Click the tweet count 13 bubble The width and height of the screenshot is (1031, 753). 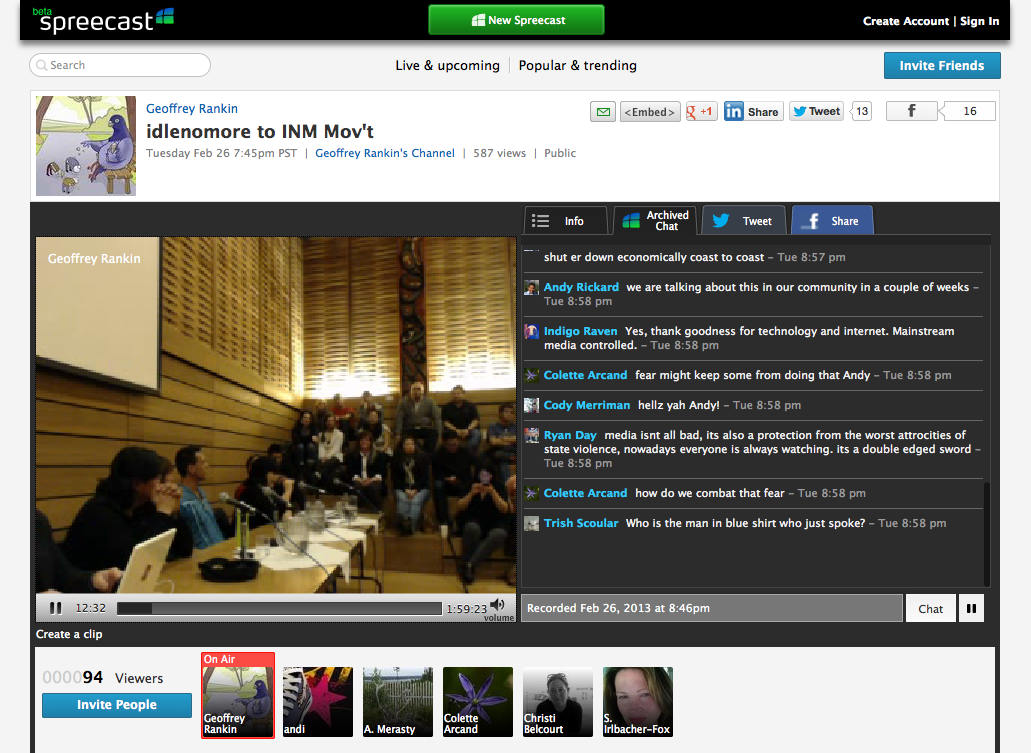coord(861,111)
